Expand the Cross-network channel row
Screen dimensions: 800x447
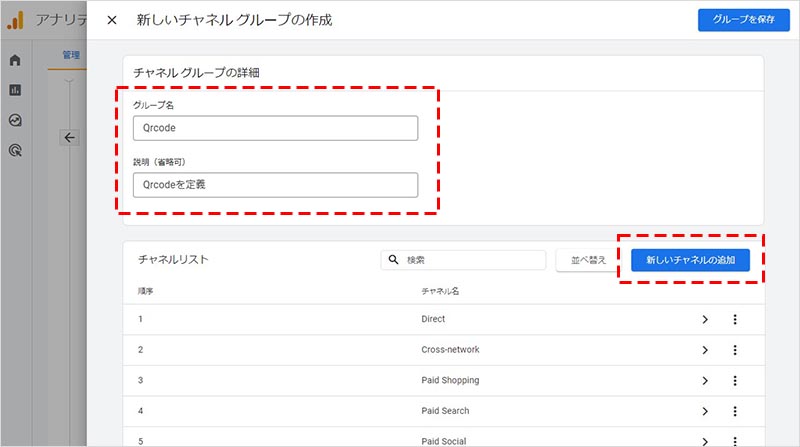[705, 350]
